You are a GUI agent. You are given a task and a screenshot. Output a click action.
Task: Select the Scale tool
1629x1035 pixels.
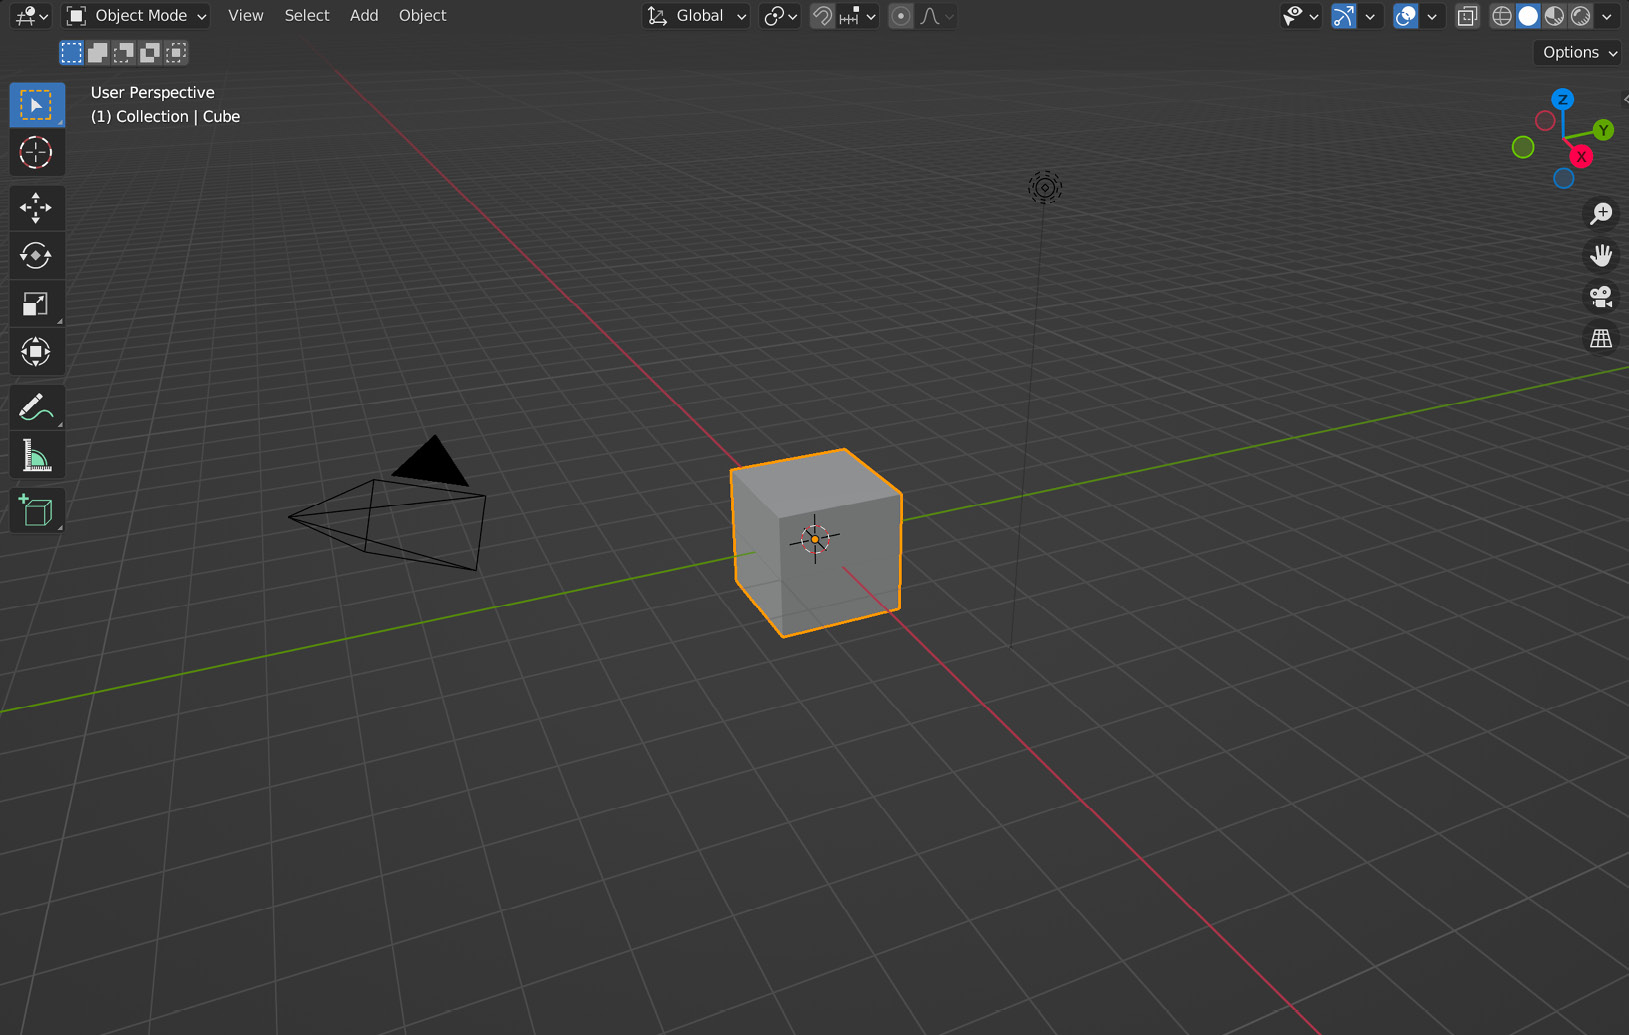click(37, 303)
